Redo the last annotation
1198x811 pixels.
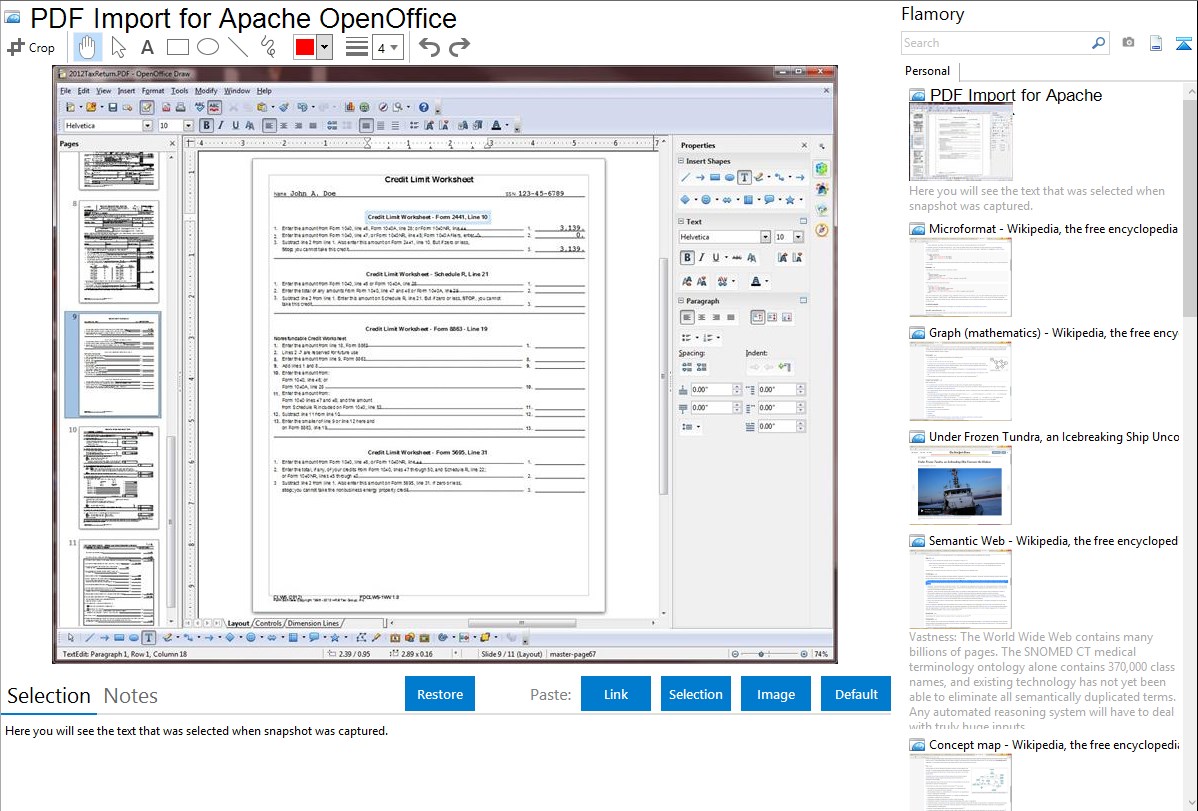click(x=459, y=47)
